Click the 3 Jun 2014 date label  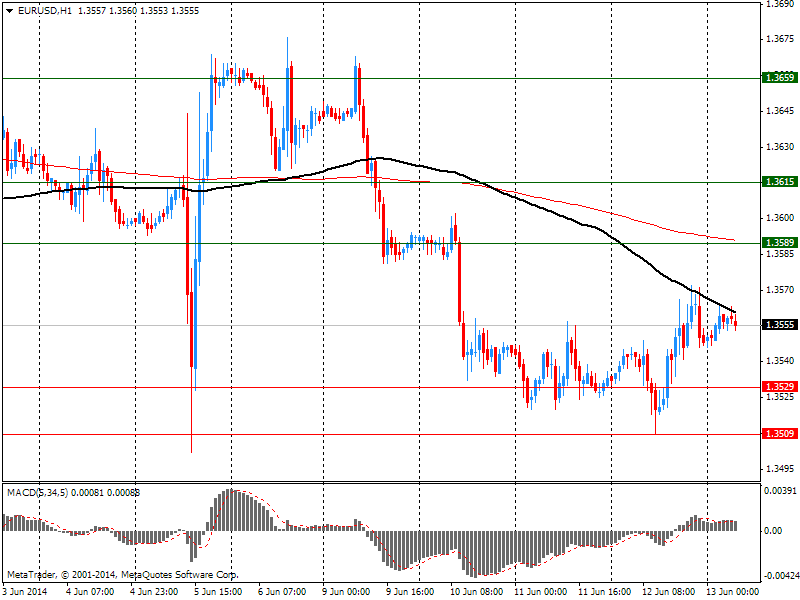[26, 591]
